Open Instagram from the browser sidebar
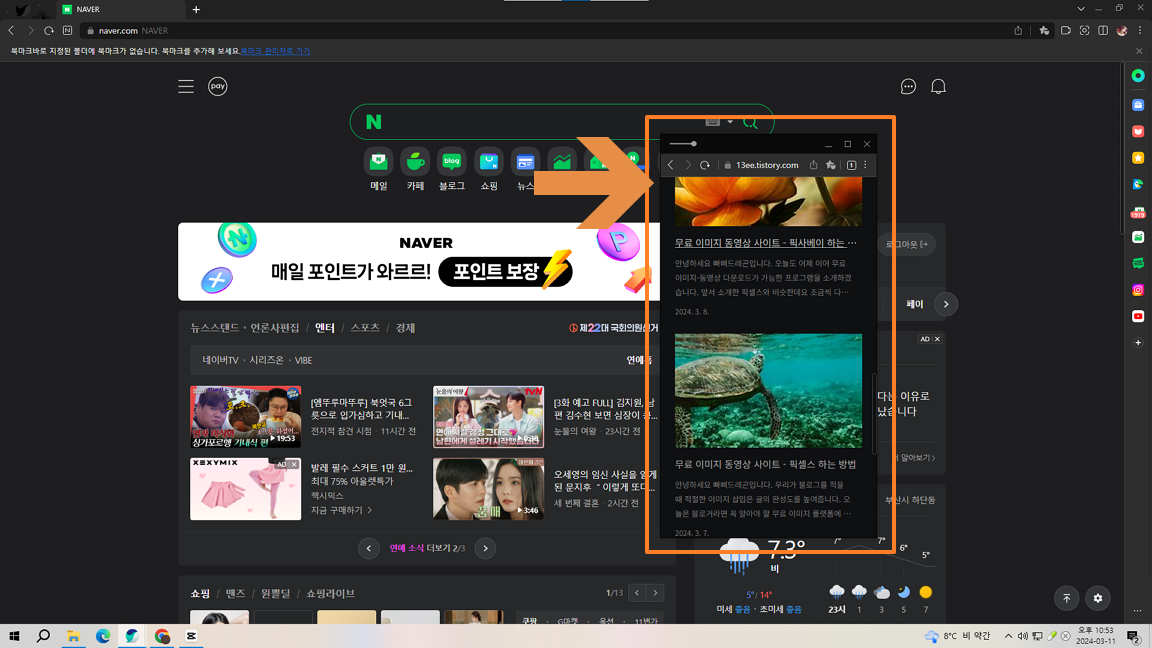The width and height of the screenshot is (1152, 648). (x=1137, y=289)
